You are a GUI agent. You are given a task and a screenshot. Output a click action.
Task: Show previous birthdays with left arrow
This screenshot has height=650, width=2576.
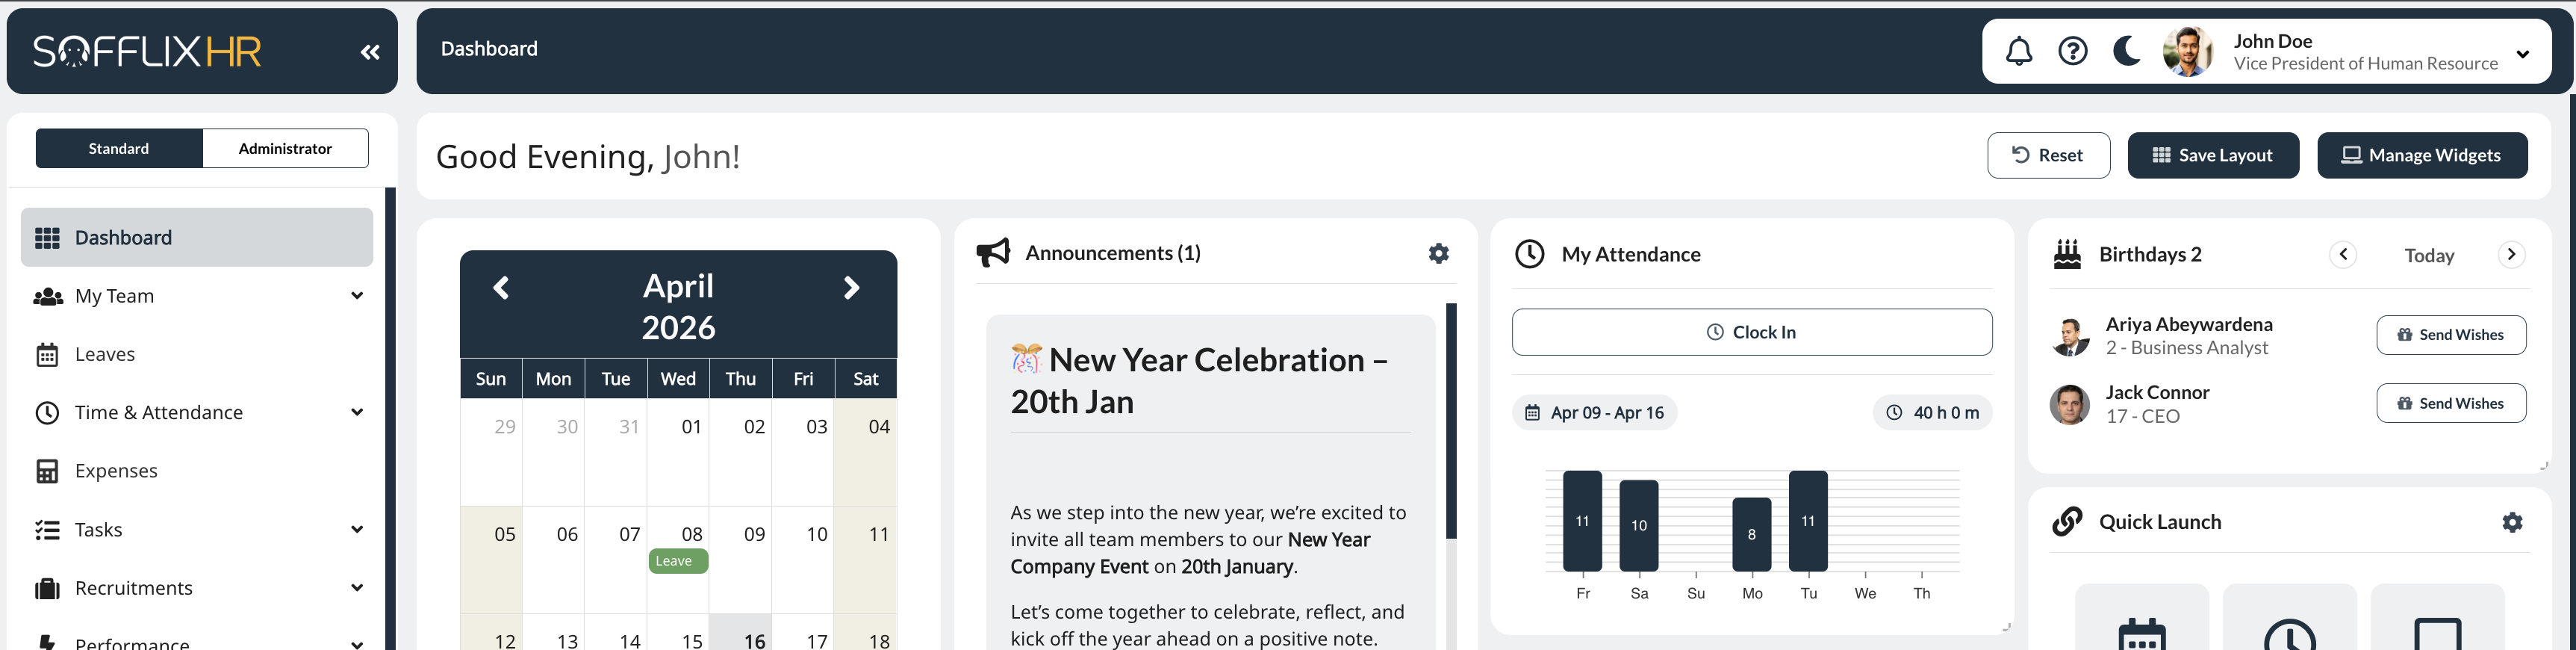click(2343, 254)
